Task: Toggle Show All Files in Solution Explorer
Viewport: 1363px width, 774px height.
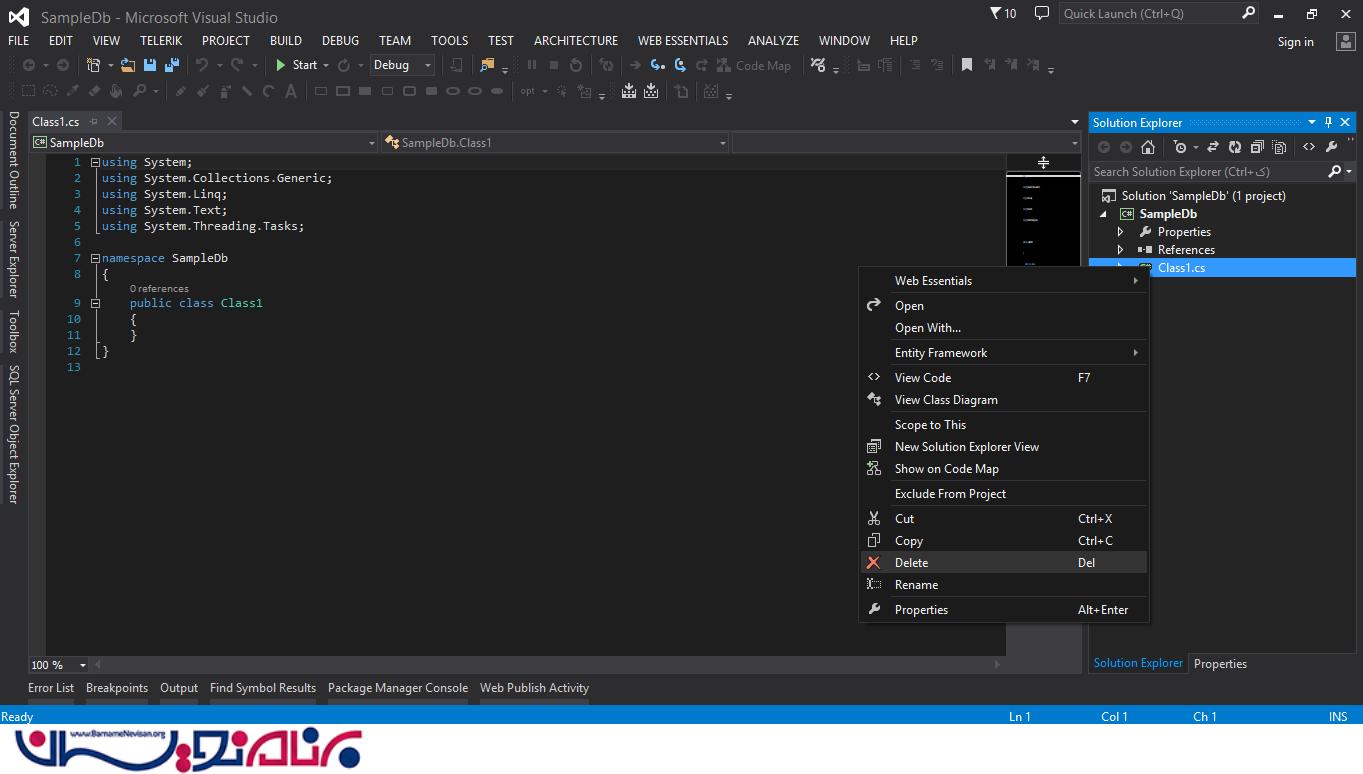Action: click(x=1279, y=147)
